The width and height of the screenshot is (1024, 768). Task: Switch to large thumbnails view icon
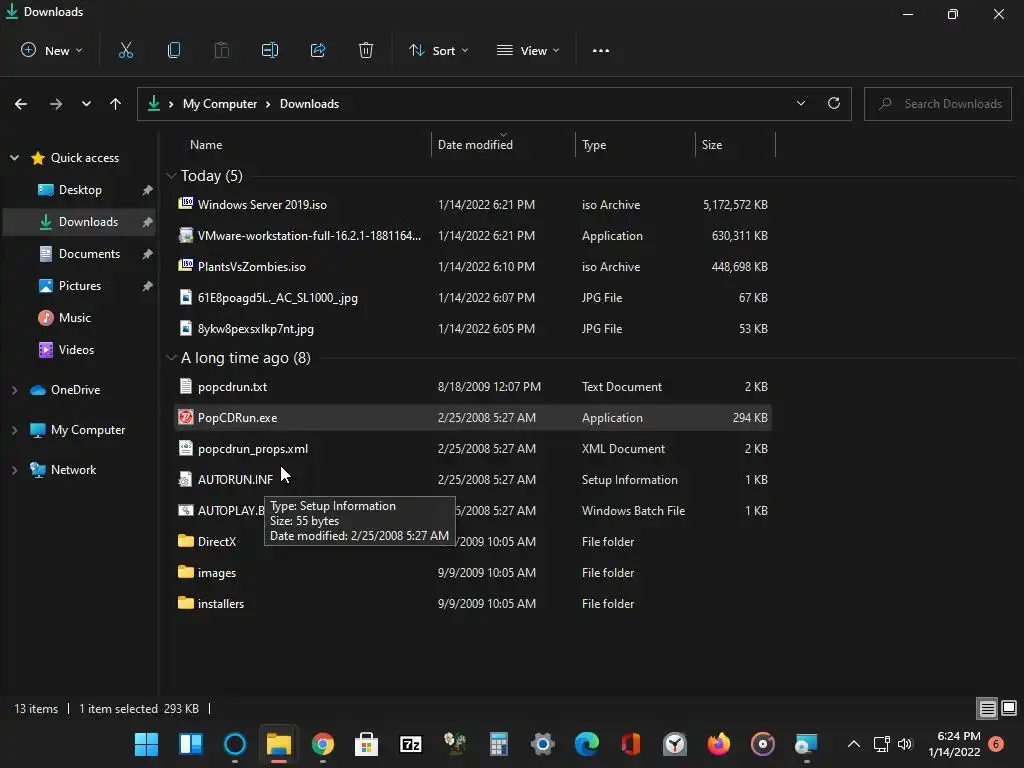(x=1009, y=708)
